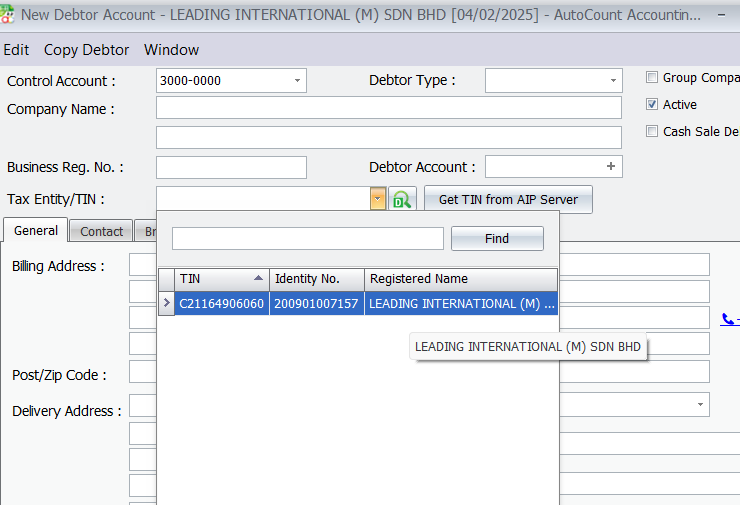Open the Window menu

tap(171, 50)
